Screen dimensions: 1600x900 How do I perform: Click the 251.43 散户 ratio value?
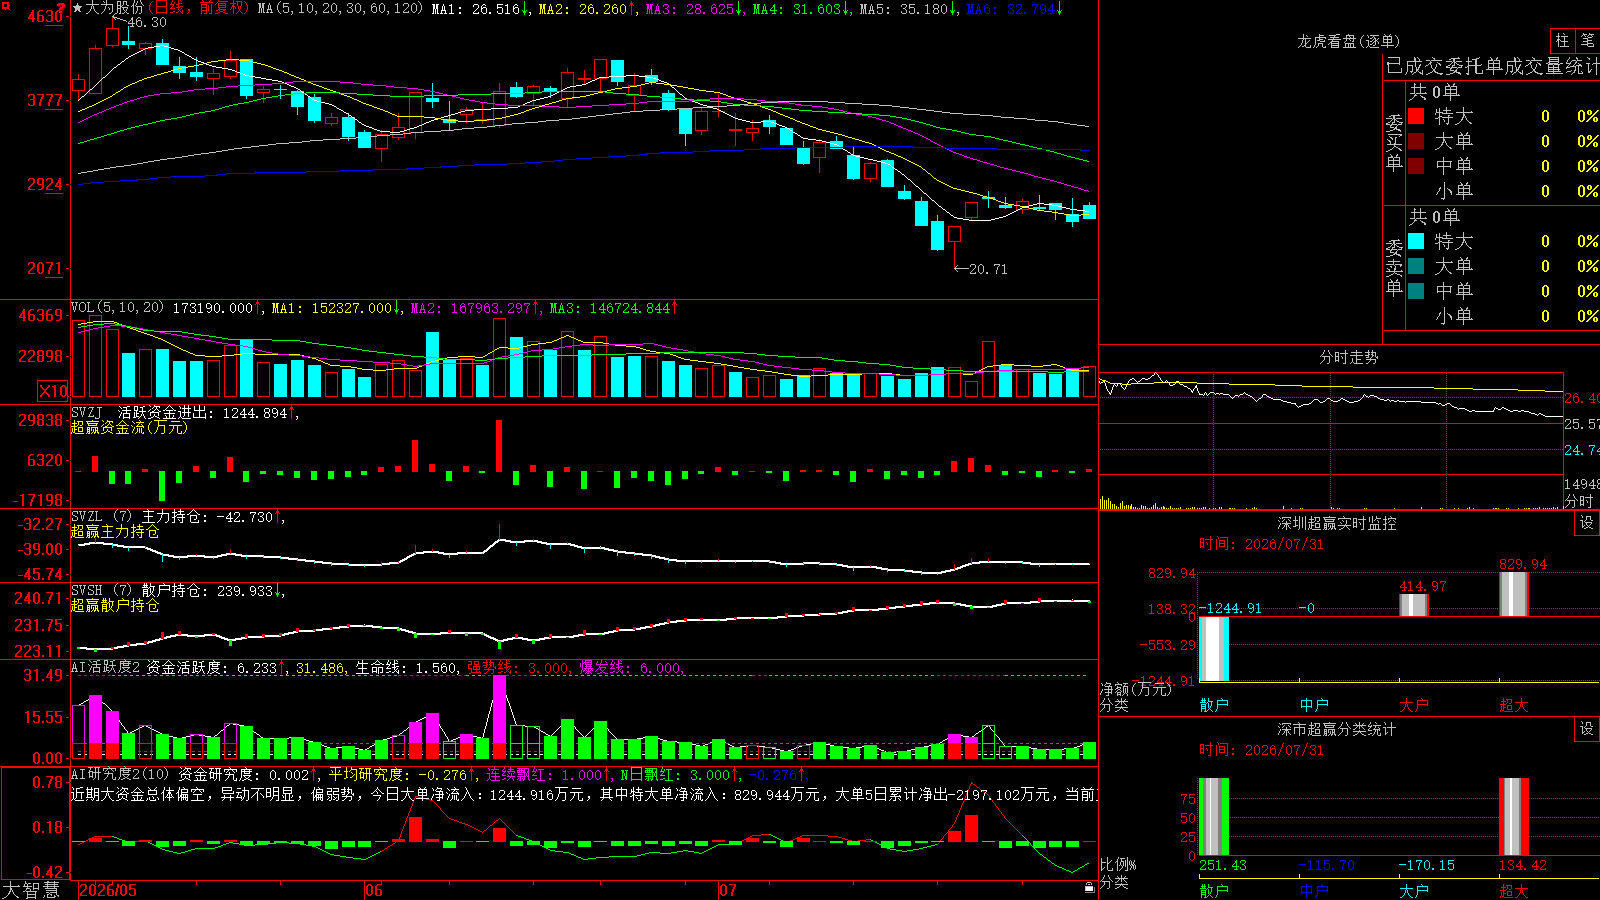pyautogui.click(x=1223, y=865)
